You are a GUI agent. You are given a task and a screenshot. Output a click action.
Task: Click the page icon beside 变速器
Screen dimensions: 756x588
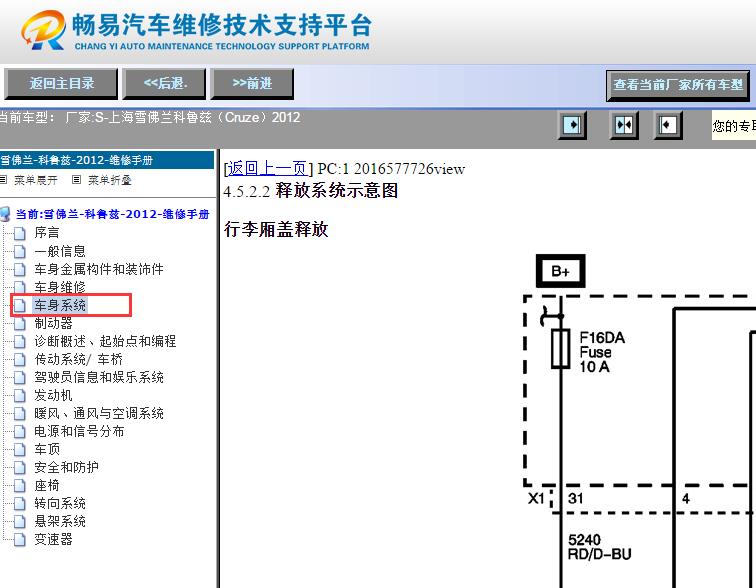pyautogui.click(x=20, y=540)
